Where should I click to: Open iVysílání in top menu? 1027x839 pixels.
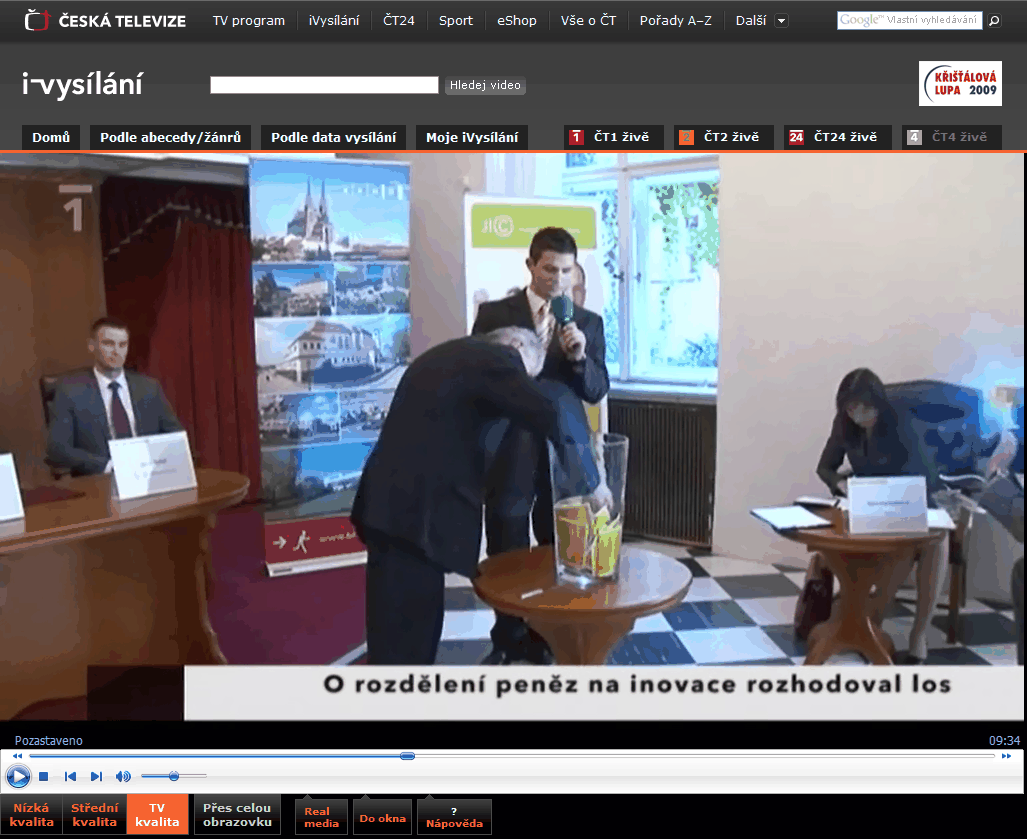(x=334, y=20)
